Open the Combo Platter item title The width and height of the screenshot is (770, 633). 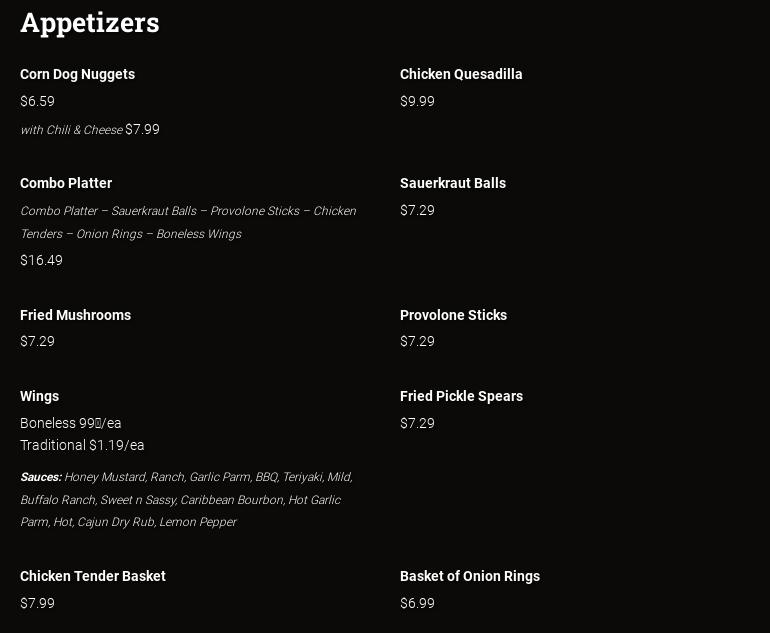click(66, 184)
